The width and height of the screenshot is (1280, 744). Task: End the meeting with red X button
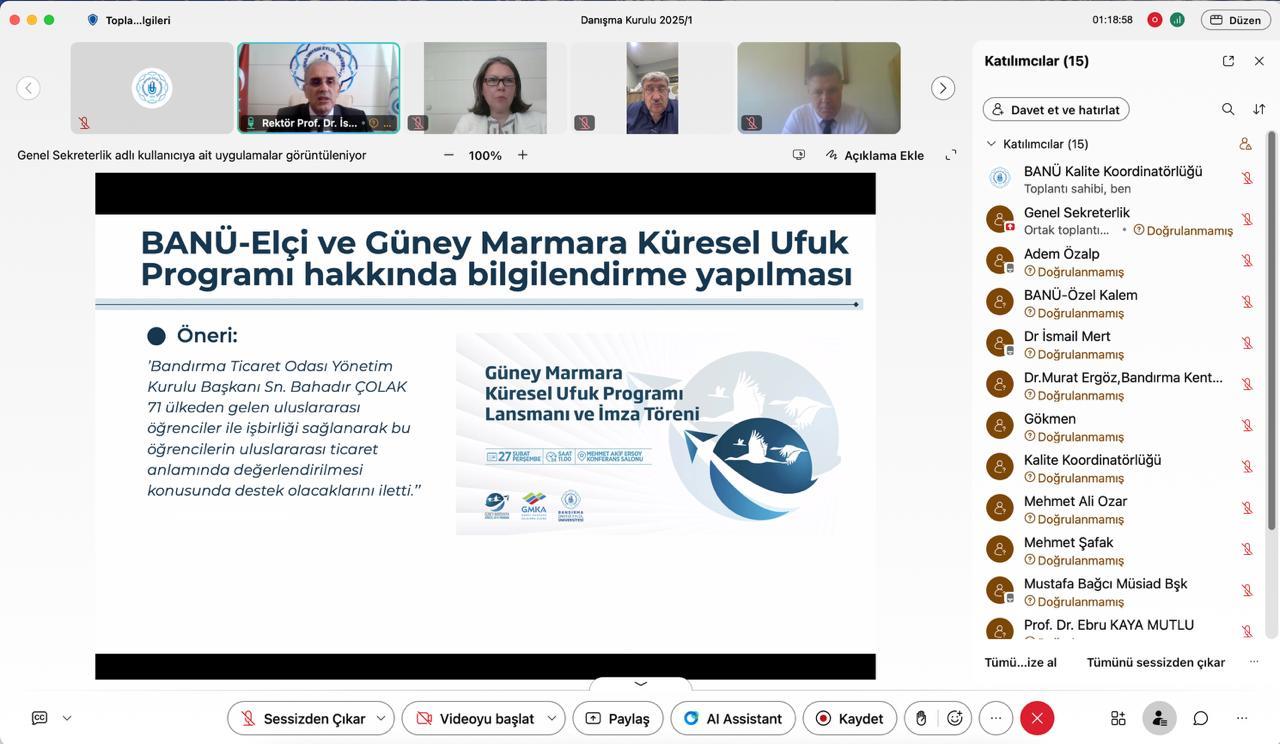pyautogui.click(x=1037, y=718)
